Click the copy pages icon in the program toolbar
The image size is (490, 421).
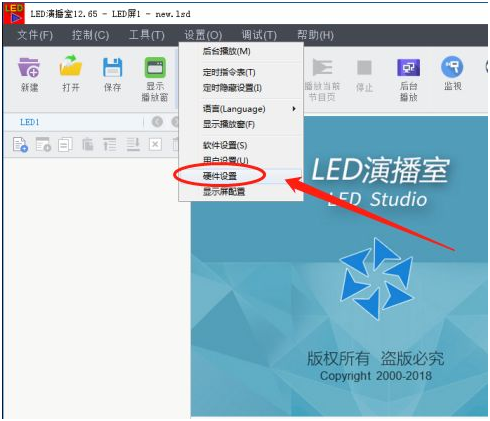65,145
